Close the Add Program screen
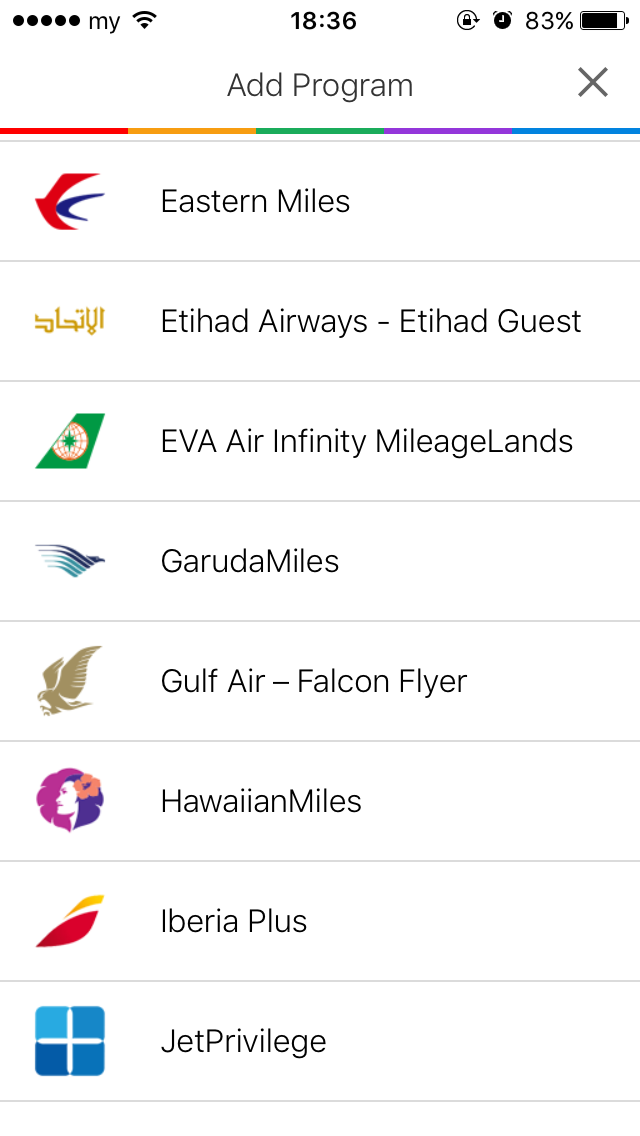 click(593, 83)
